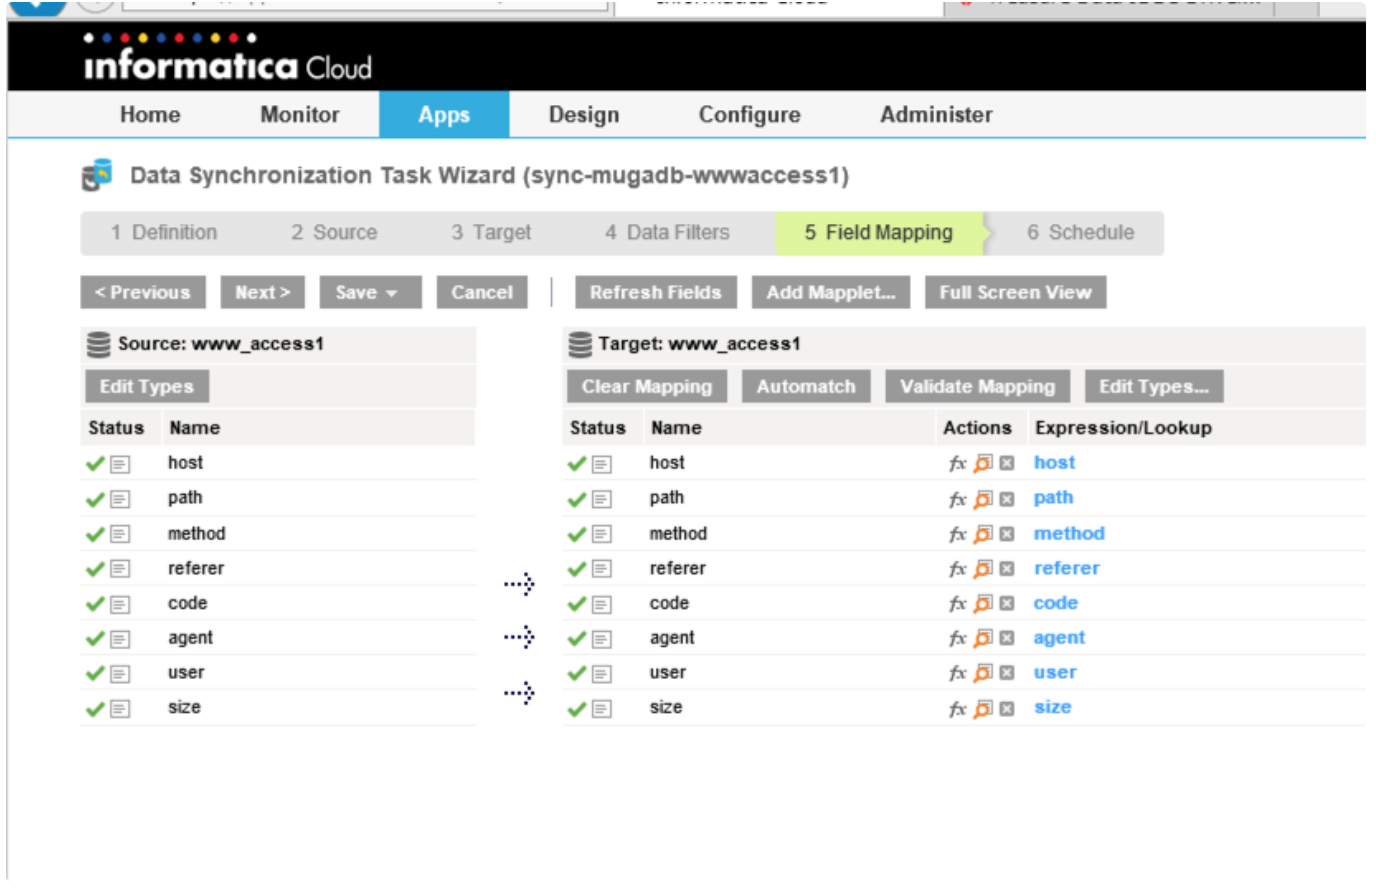Image resolution: width=1376 pixels, height=888 pixels.
Task: Clear the mapping for the method field
Action: [x=1007, y=534]
